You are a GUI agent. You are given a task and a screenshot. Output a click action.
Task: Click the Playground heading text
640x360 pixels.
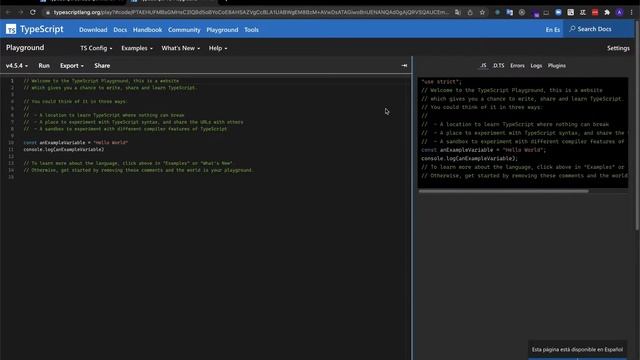click(25, 48)
